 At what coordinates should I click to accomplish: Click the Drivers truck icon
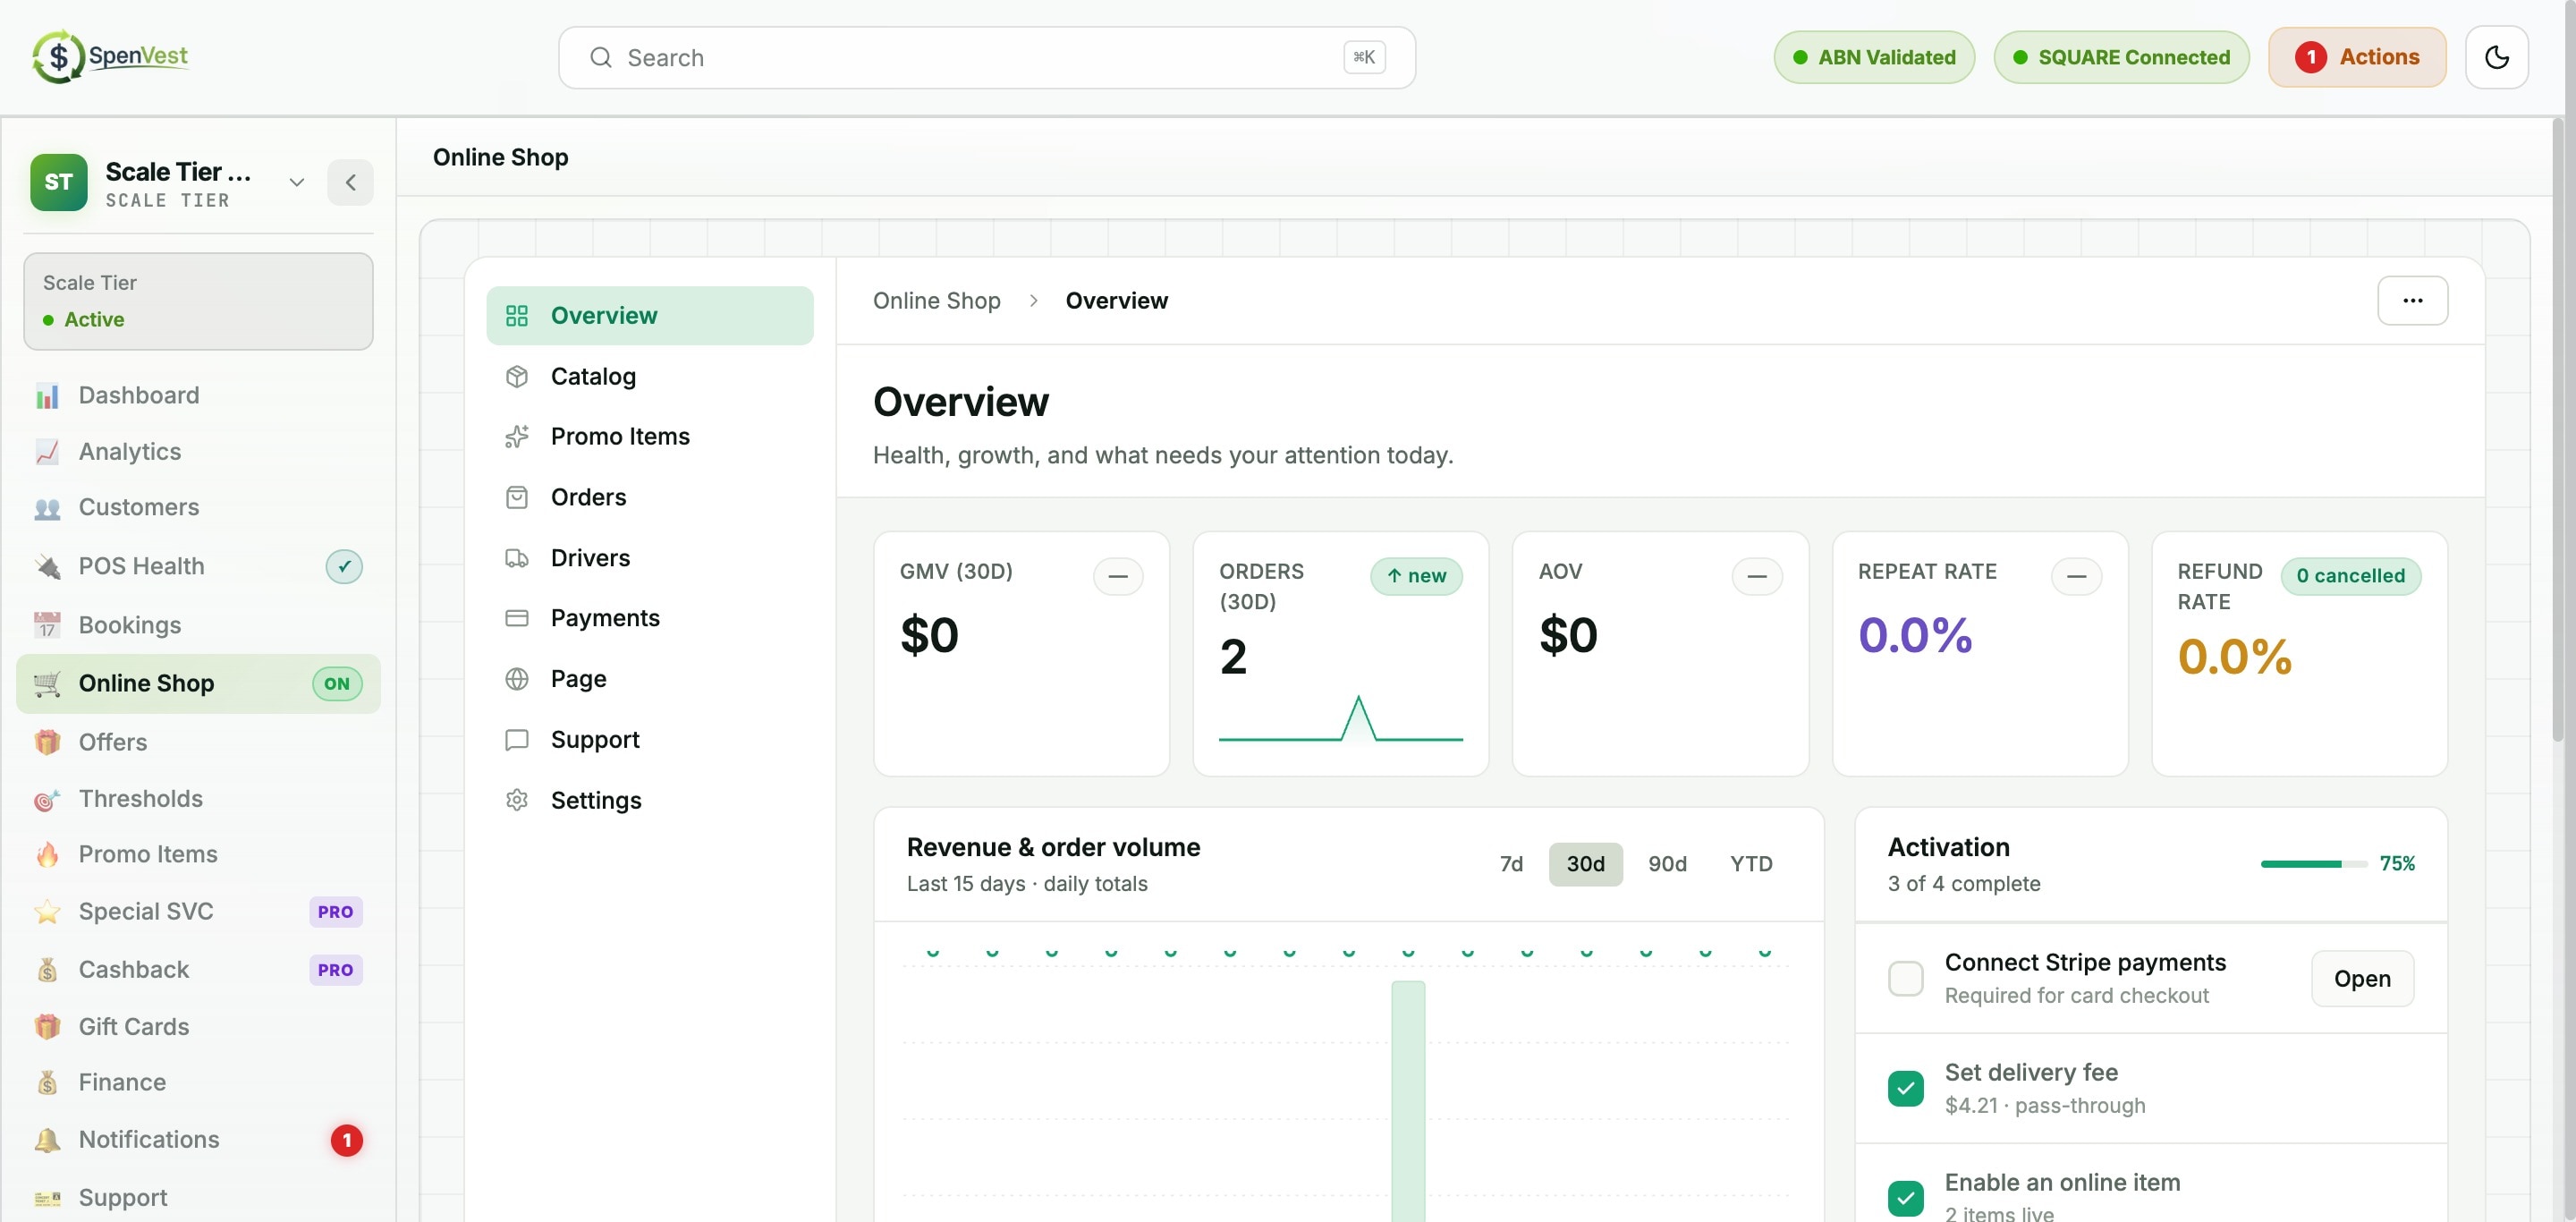pos(516,558)
